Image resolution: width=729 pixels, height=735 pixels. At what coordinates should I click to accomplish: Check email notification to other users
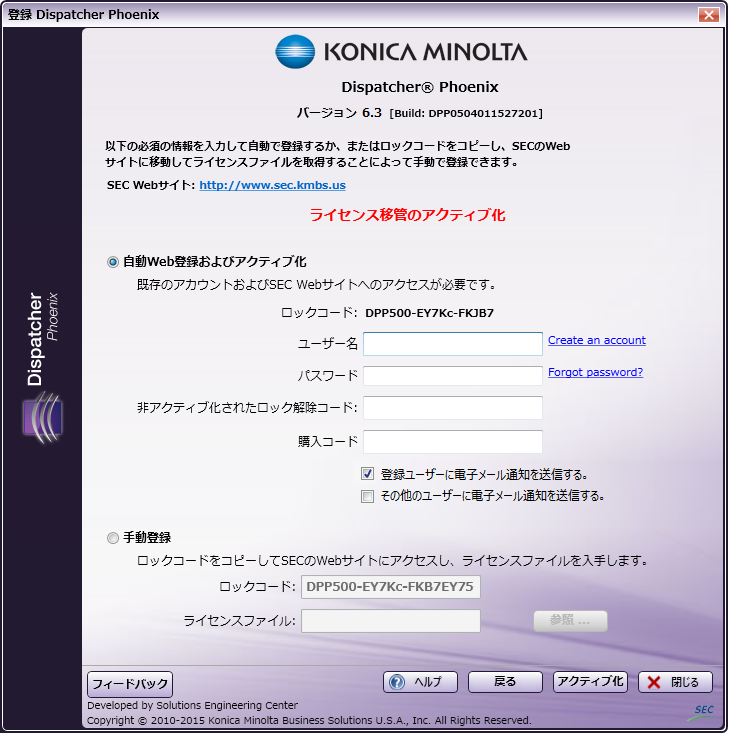368,496
